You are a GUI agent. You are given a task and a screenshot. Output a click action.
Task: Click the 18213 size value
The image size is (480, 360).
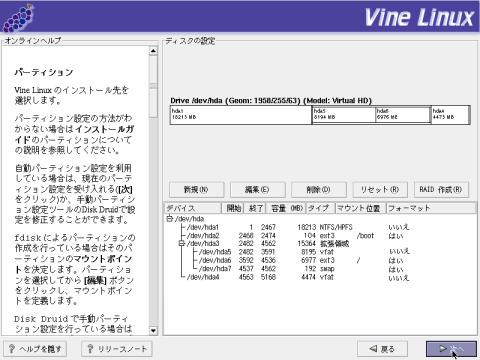pos(307,227)
